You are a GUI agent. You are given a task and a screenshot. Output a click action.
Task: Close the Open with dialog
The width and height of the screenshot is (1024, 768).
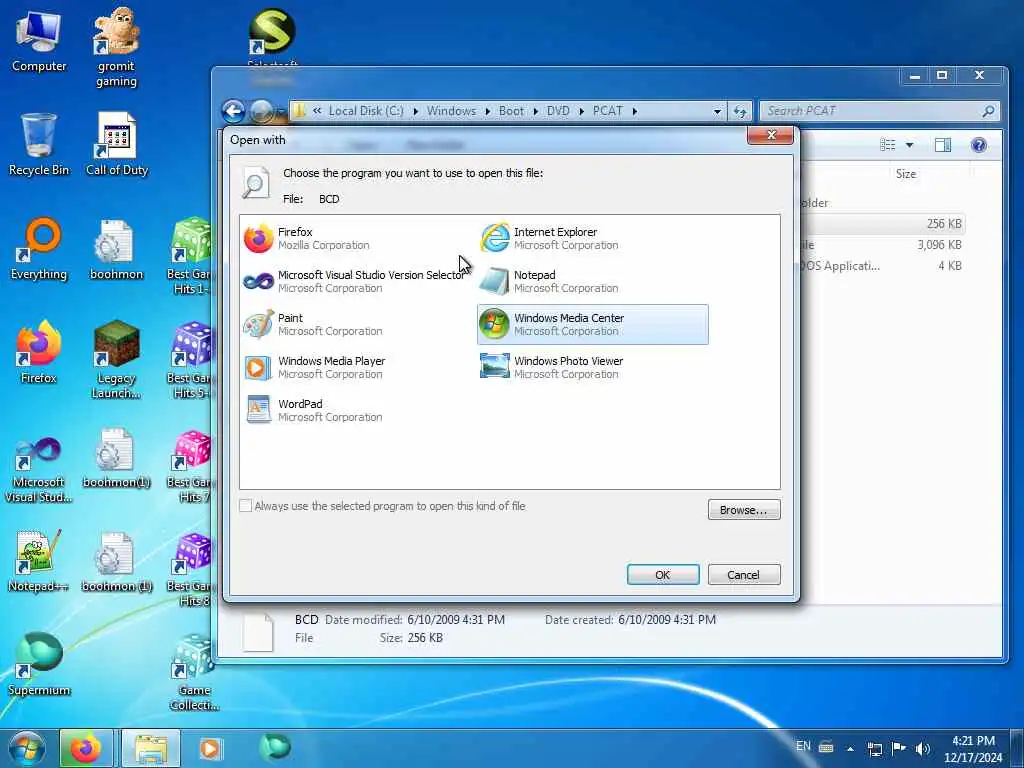pos(771,135)
